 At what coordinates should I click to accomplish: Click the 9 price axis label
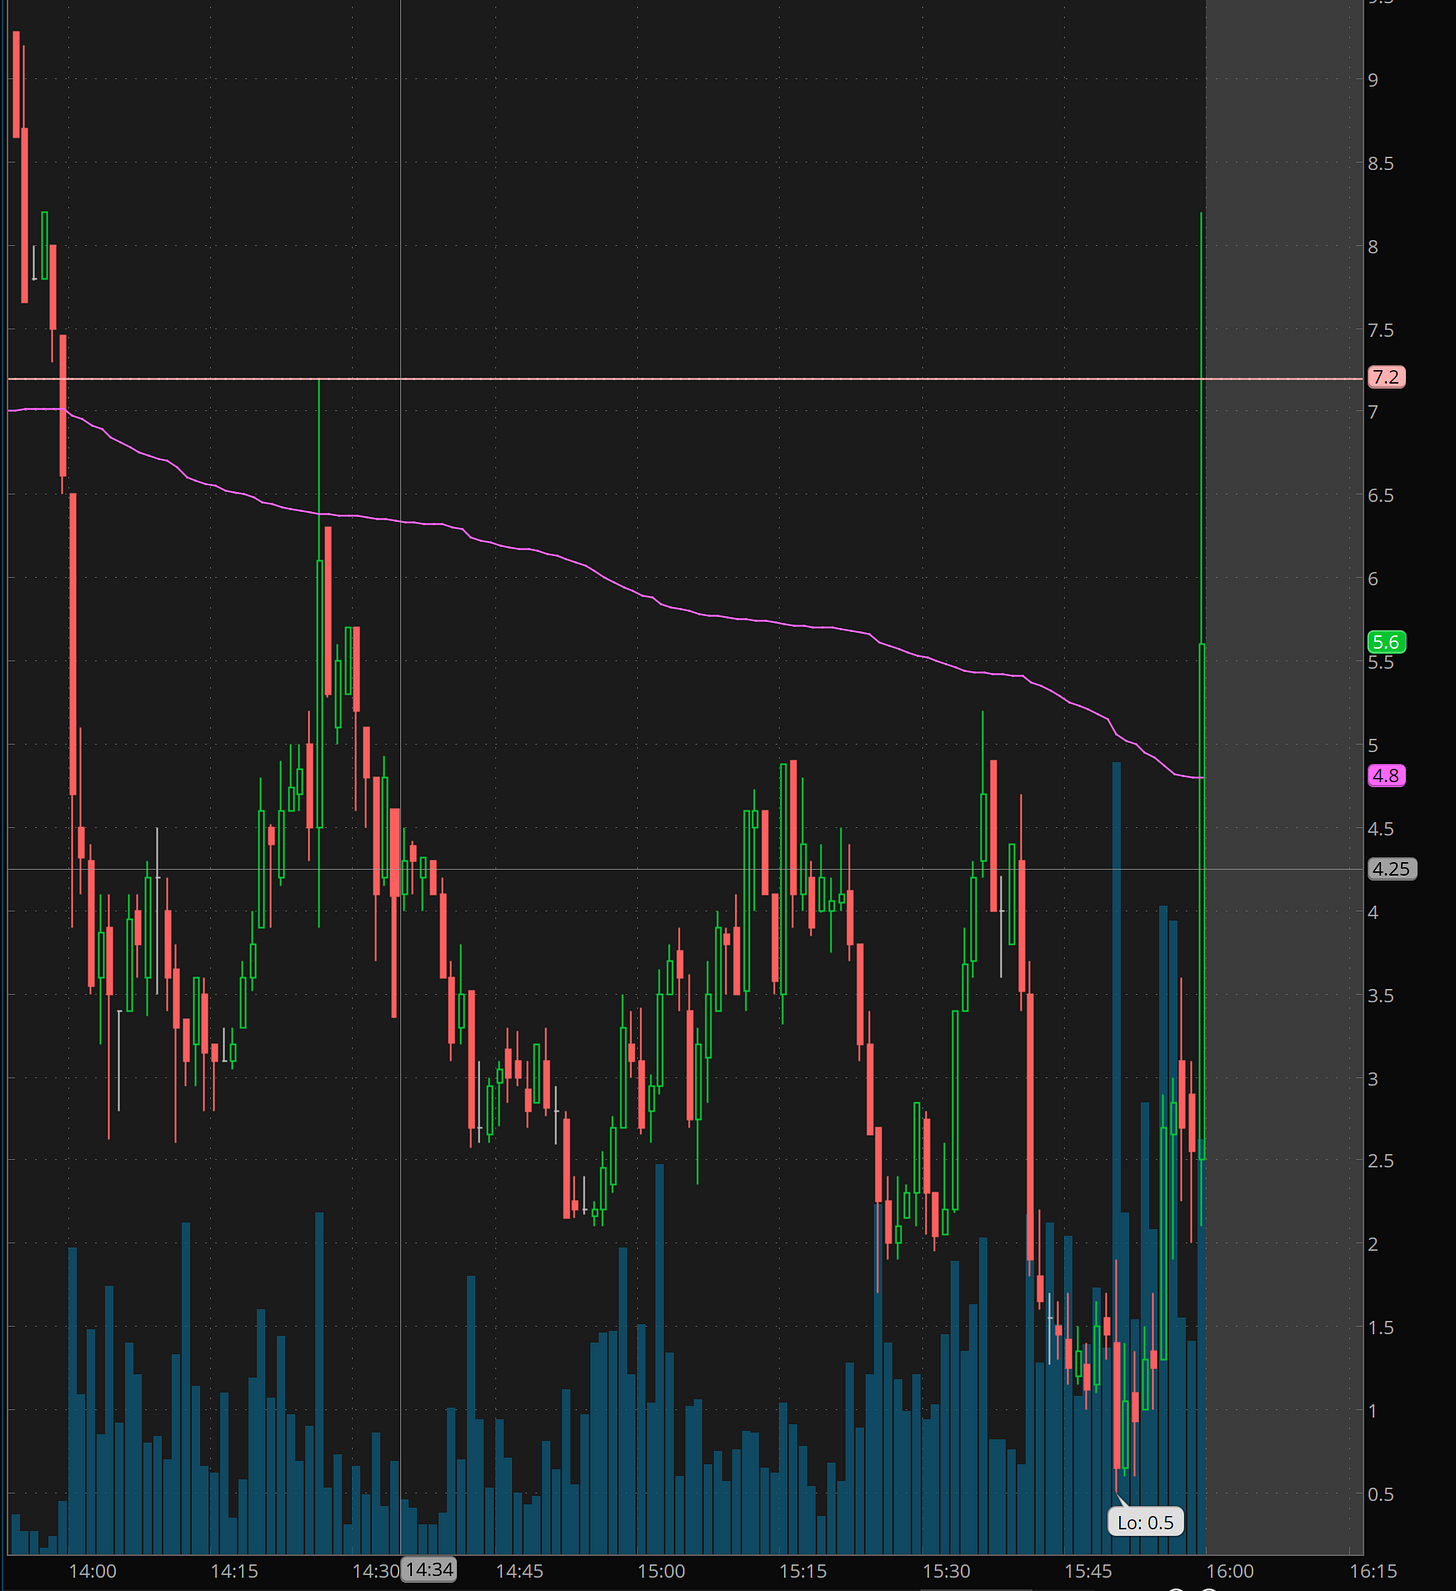point(1373,80)
